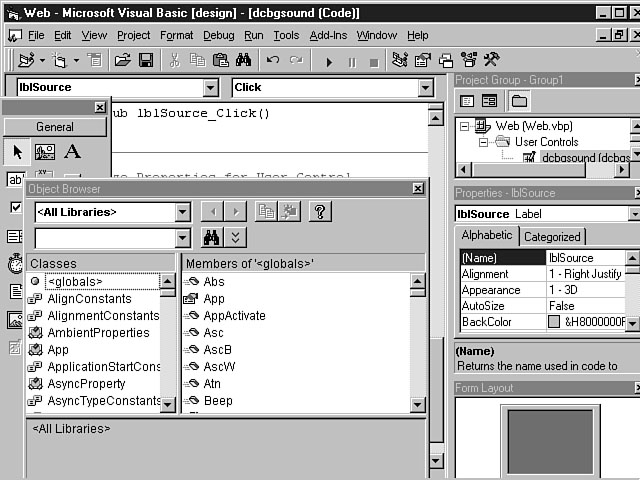Screen dimensions: 640x480
Task: Click the Start (Run) toolbar button
Action: (x=329, y=61)
